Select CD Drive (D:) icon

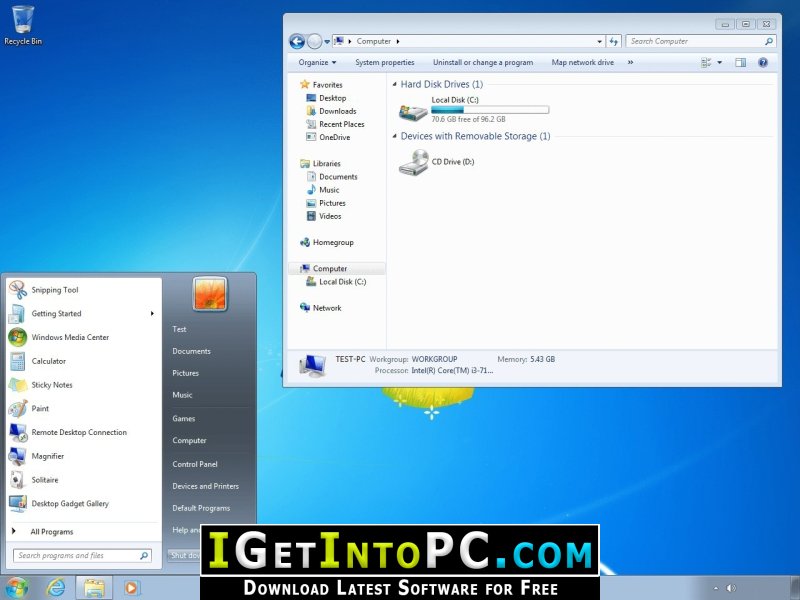(413, 162)
